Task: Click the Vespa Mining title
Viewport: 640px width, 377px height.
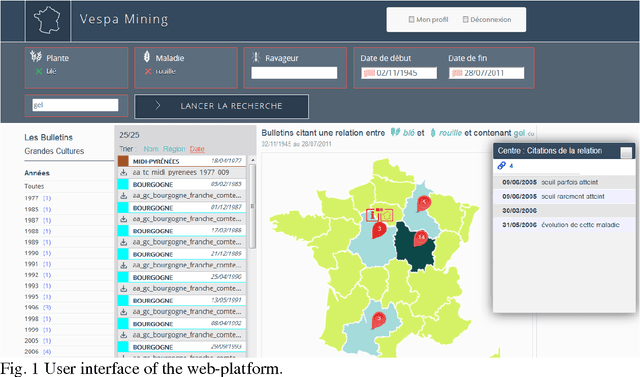Action: click(x=124, y=19)
